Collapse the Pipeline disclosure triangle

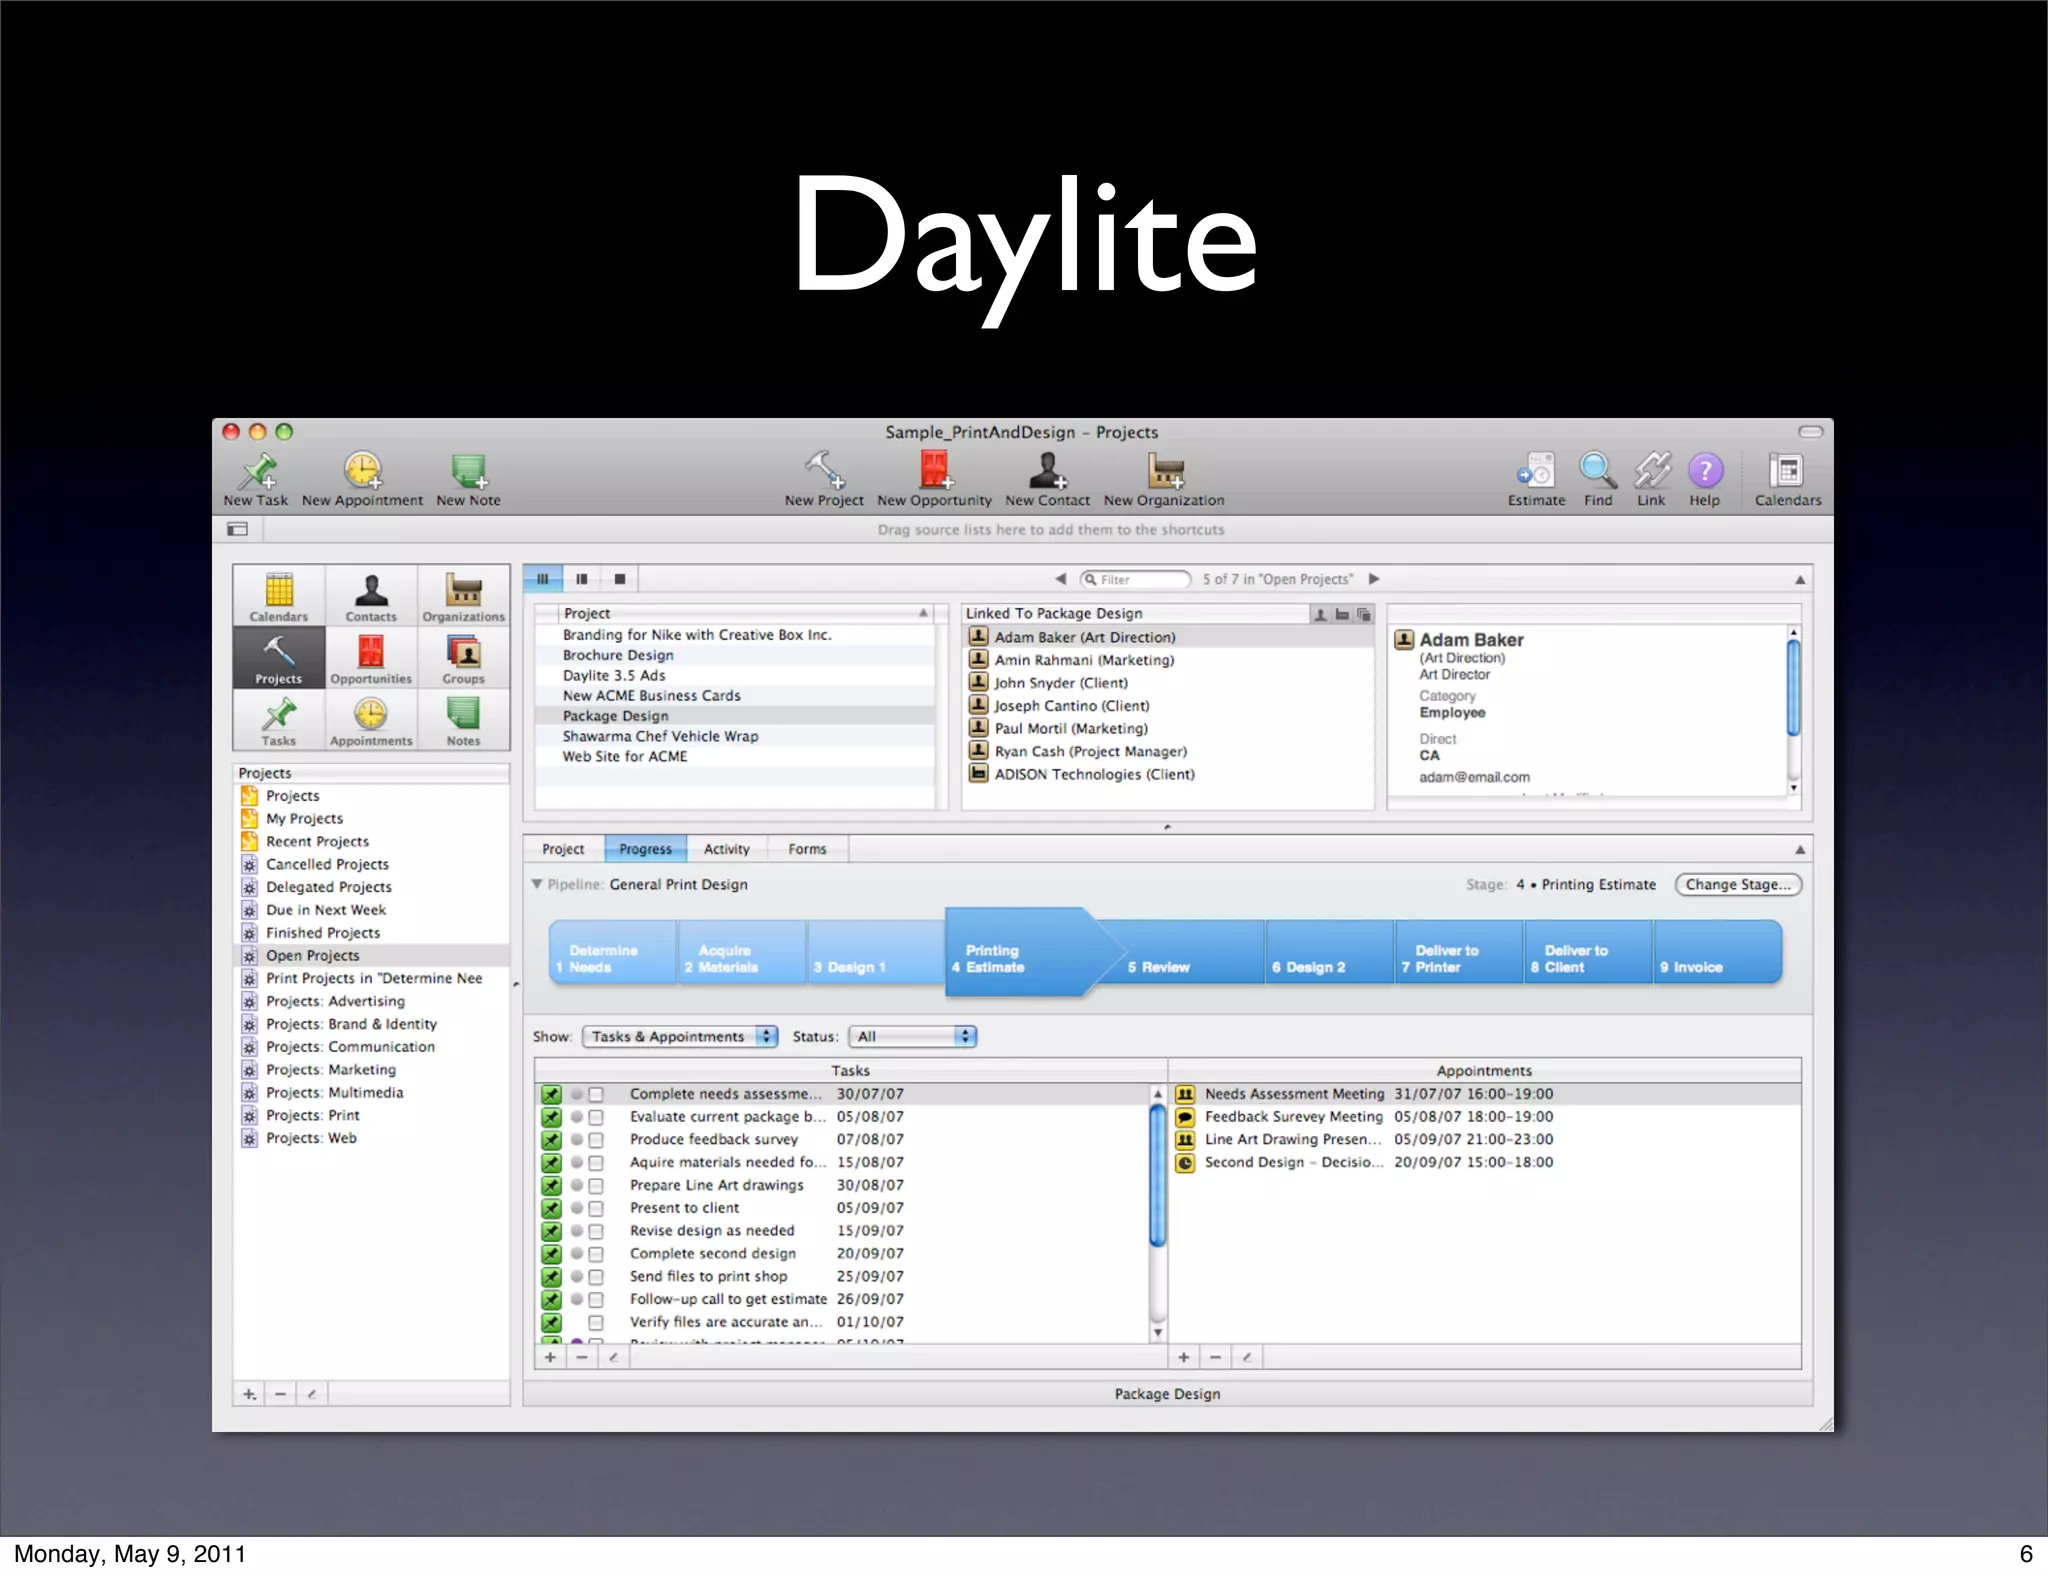click(x=537, y=884)
